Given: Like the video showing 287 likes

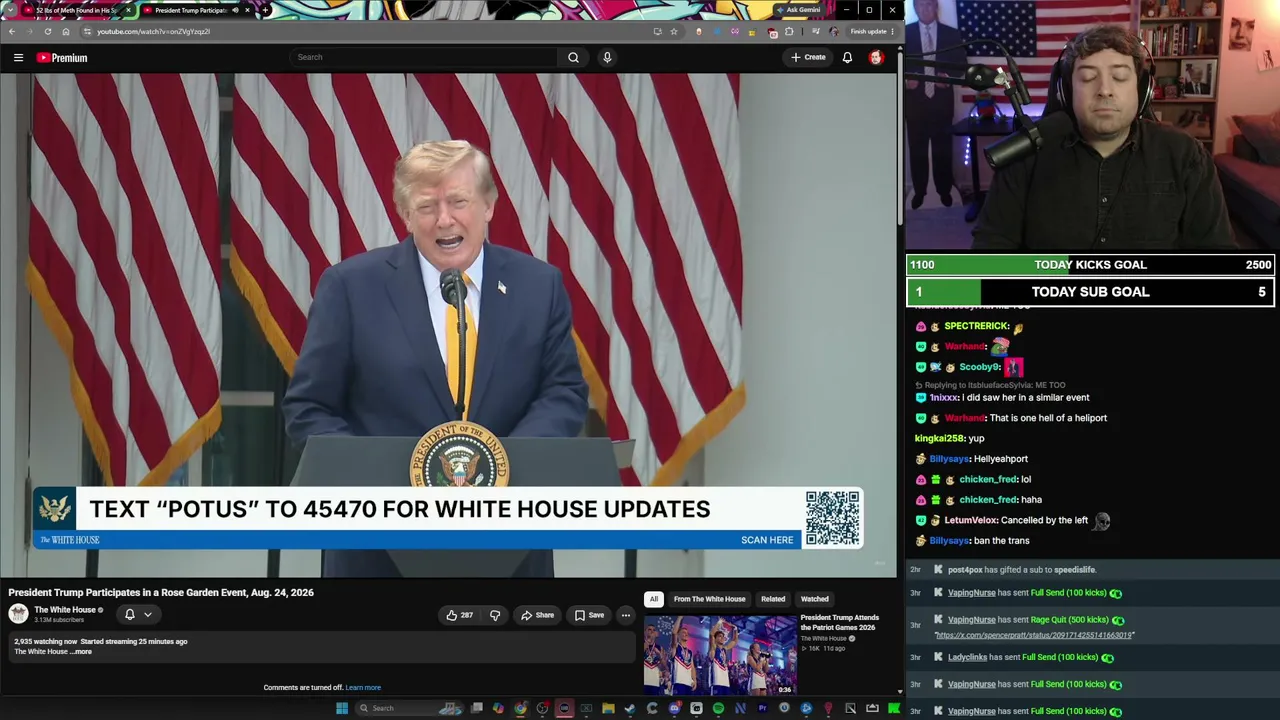Looking at the screenshot, I should pyautogui.click(x=460, y=615).
